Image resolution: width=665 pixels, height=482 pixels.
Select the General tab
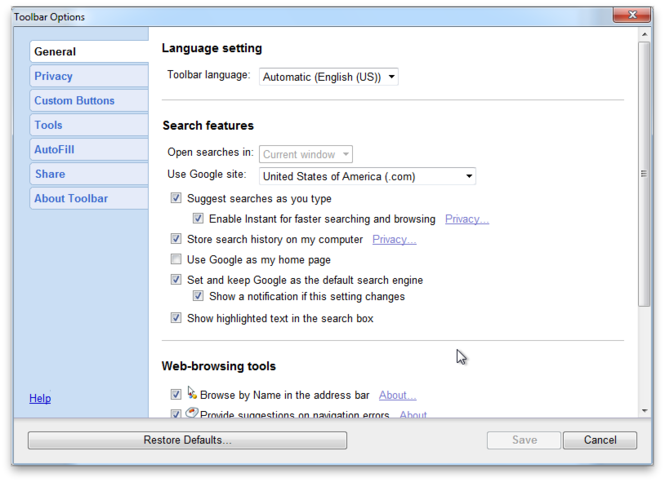tap(89, 52)
